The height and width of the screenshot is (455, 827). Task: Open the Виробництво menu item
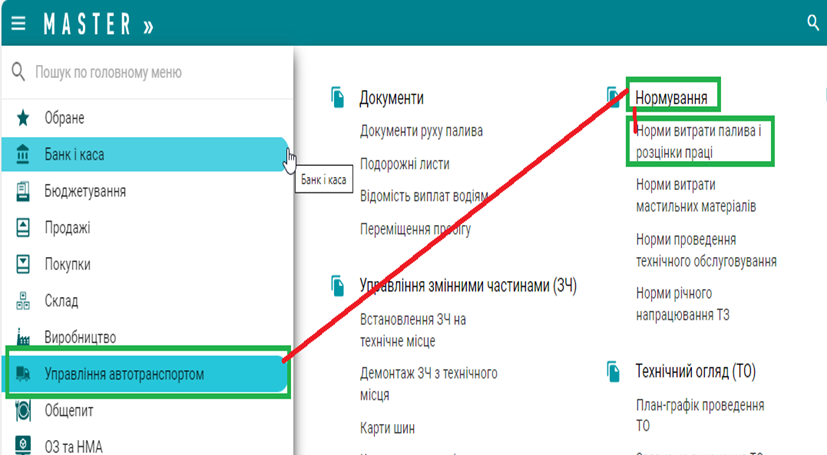(x=80, y=337)
